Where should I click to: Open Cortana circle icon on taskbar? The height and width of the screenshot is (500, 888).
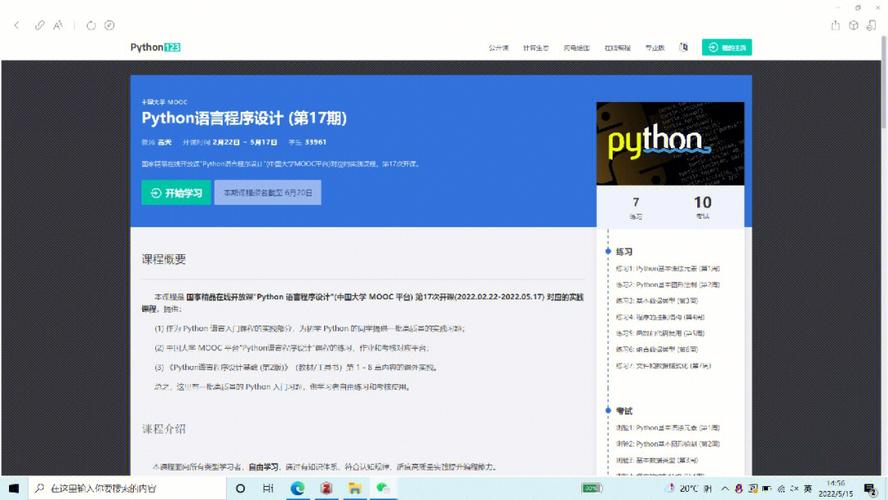[x=240, y=488]
